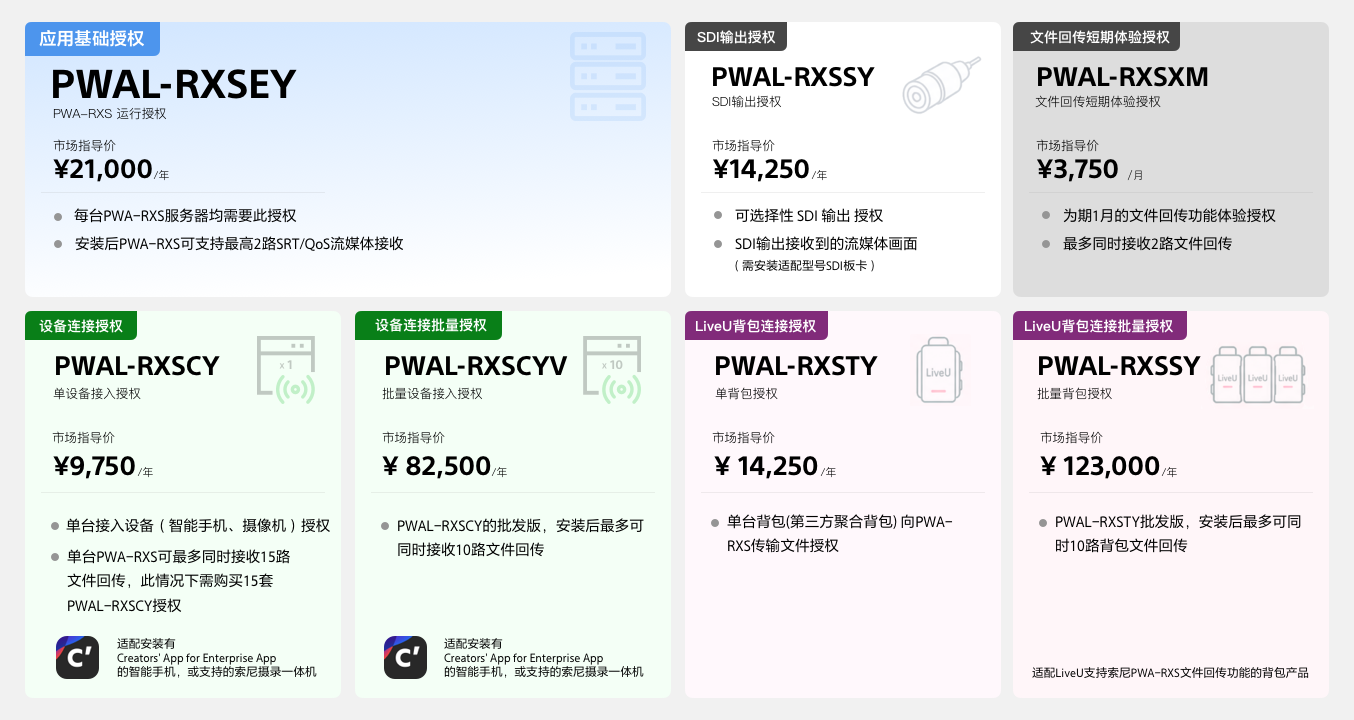Click note 需安装适配型号SDI板卡

[x=805, y=266]
